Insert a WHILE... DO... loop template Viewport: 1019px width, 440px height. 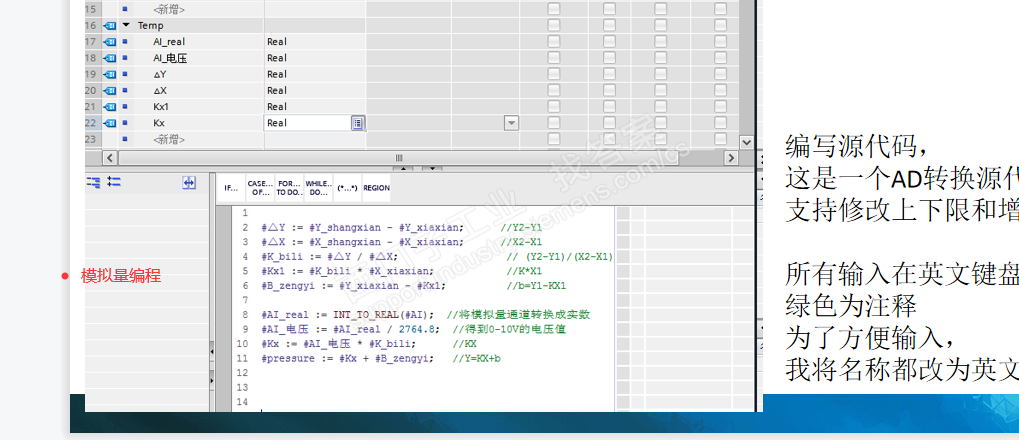tap(318, 188)
